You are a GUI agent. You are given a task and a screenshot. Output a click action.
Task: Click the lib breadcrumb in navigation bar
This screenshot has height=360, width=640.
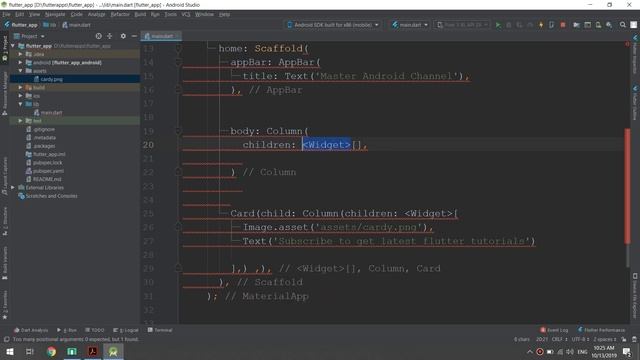[x=50, y=25]
